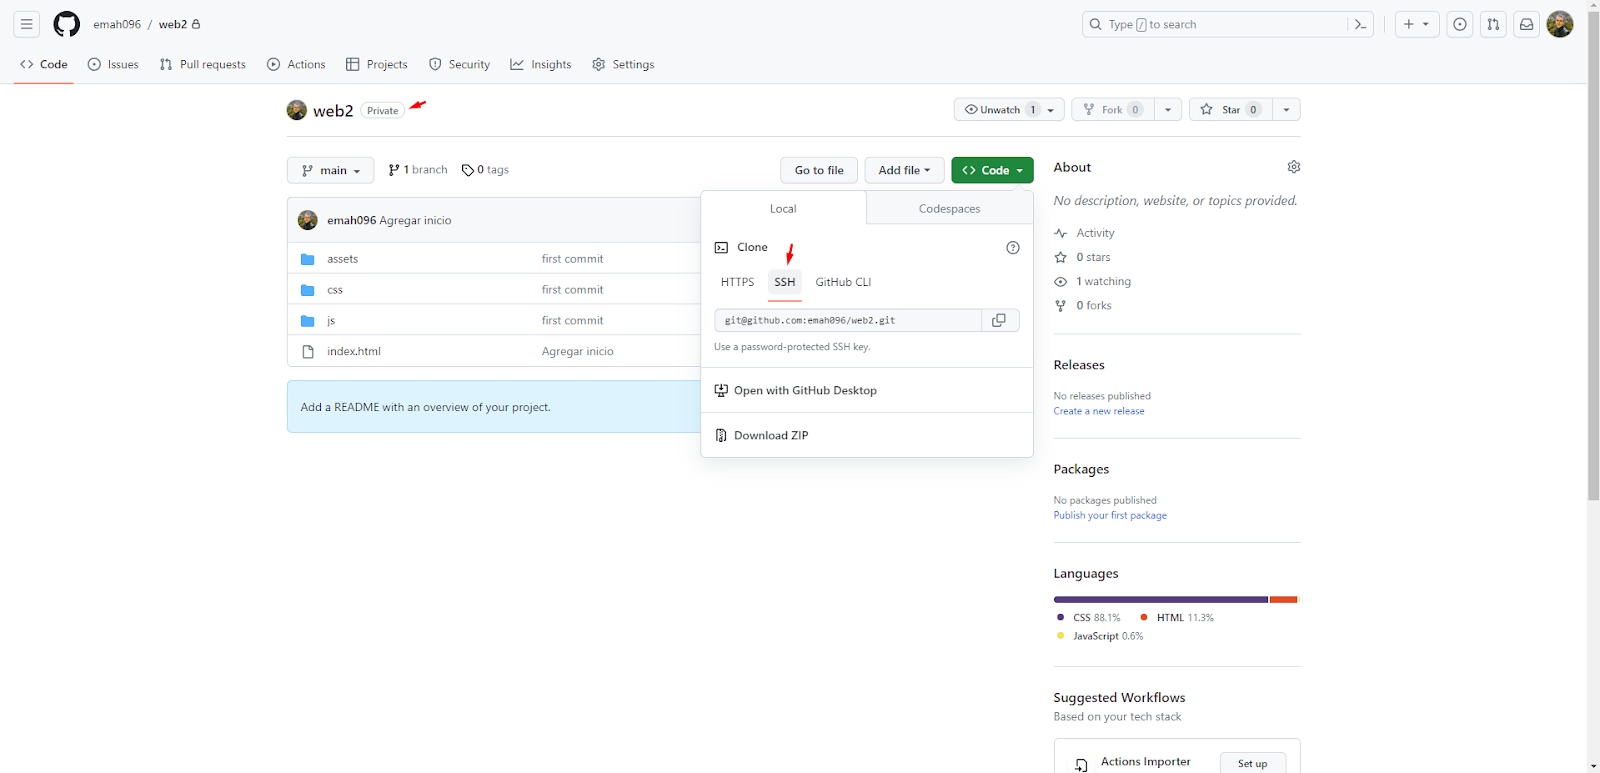Open the 0 tags link
1600x773 pixels.
(485, 170)
